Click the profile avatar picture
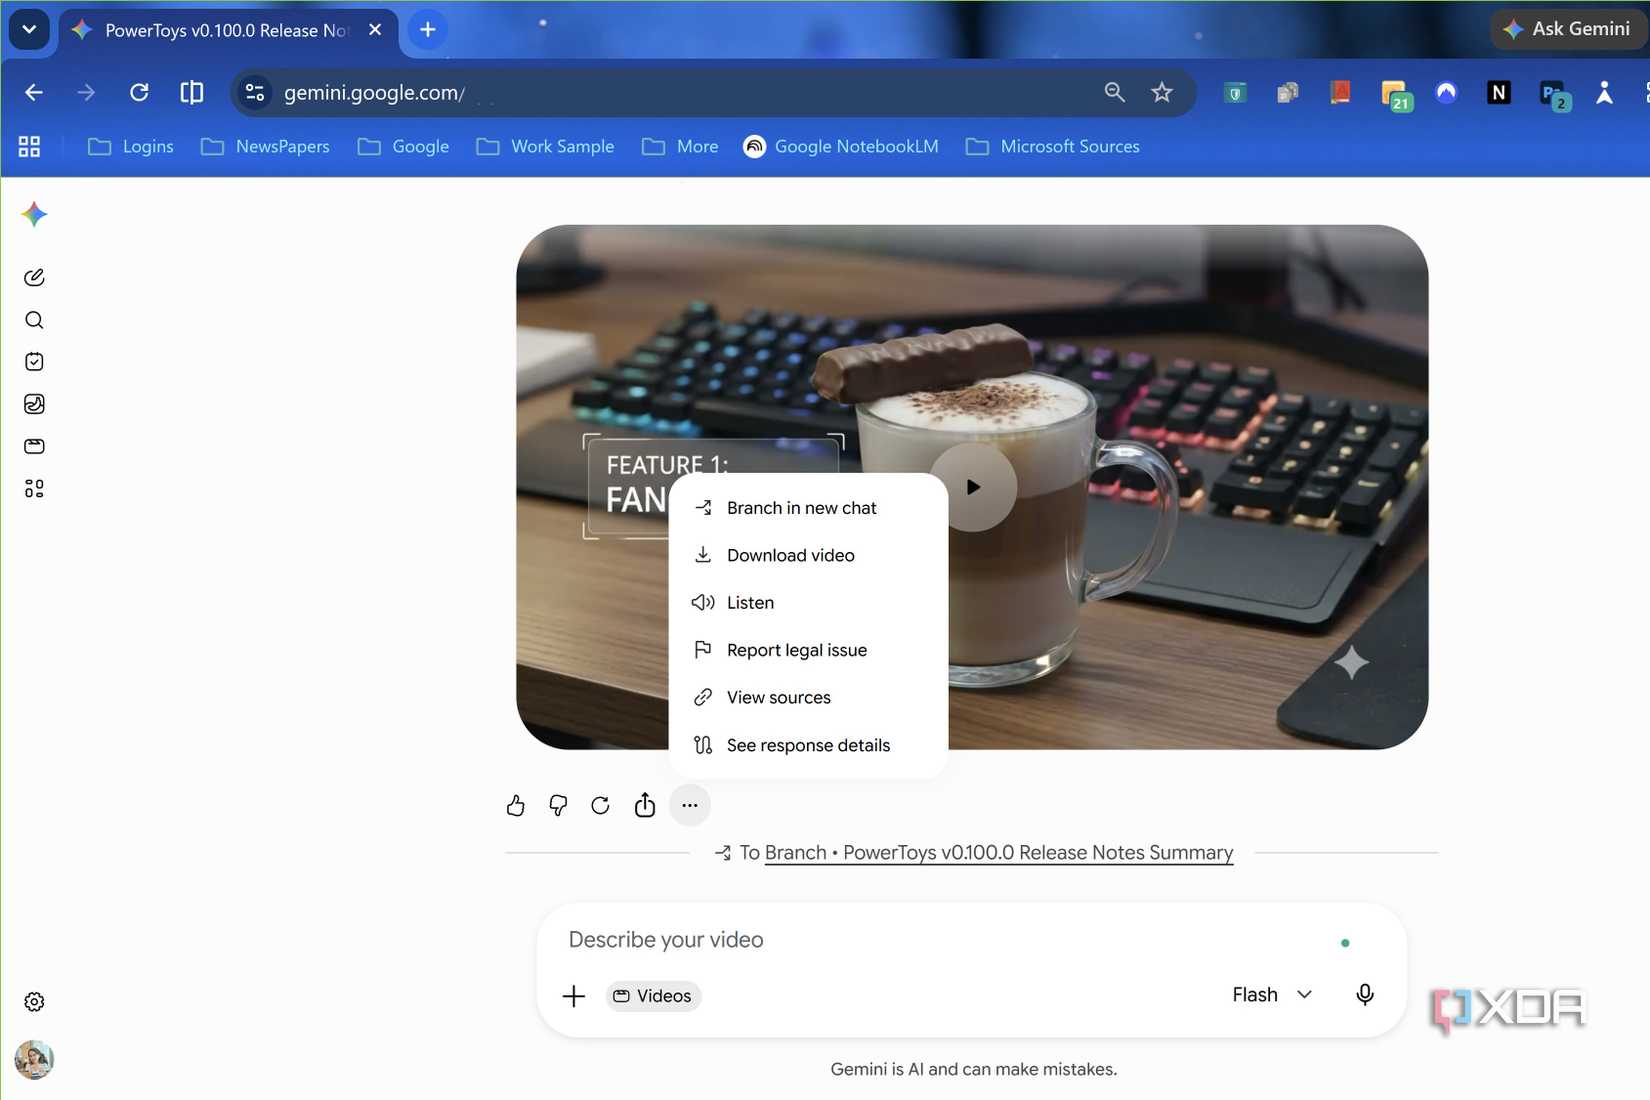 click(x=34, y=1060)
